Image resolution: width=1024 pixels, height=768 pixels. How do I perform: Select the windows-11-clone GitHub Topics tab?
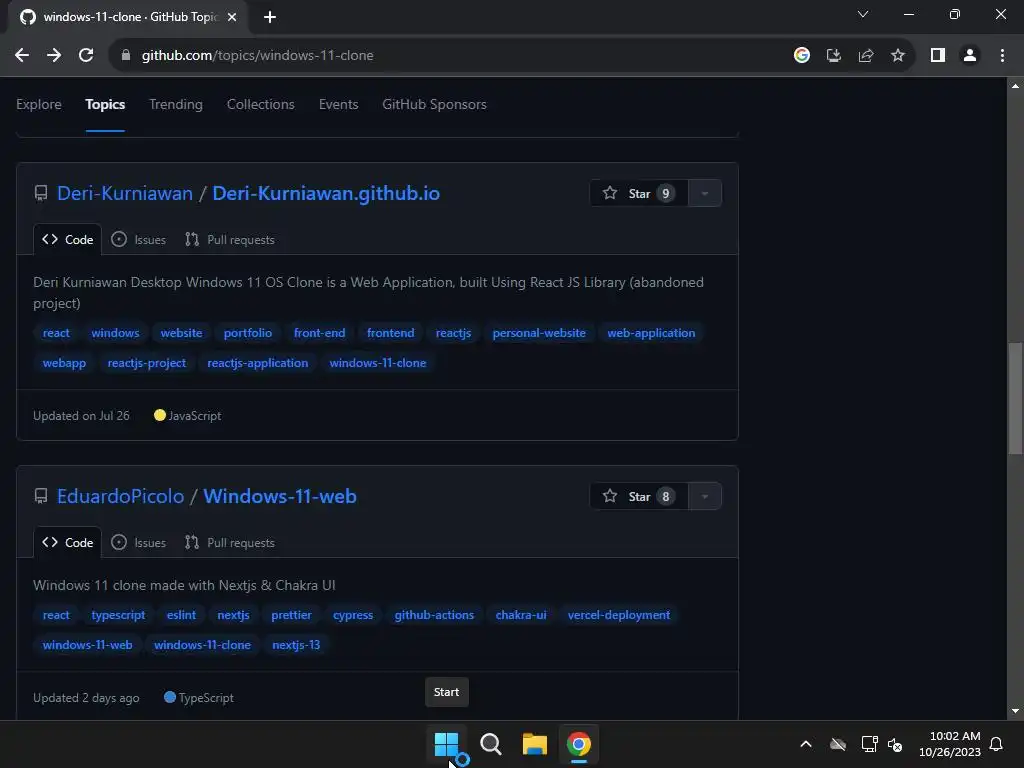coord(128,17)
